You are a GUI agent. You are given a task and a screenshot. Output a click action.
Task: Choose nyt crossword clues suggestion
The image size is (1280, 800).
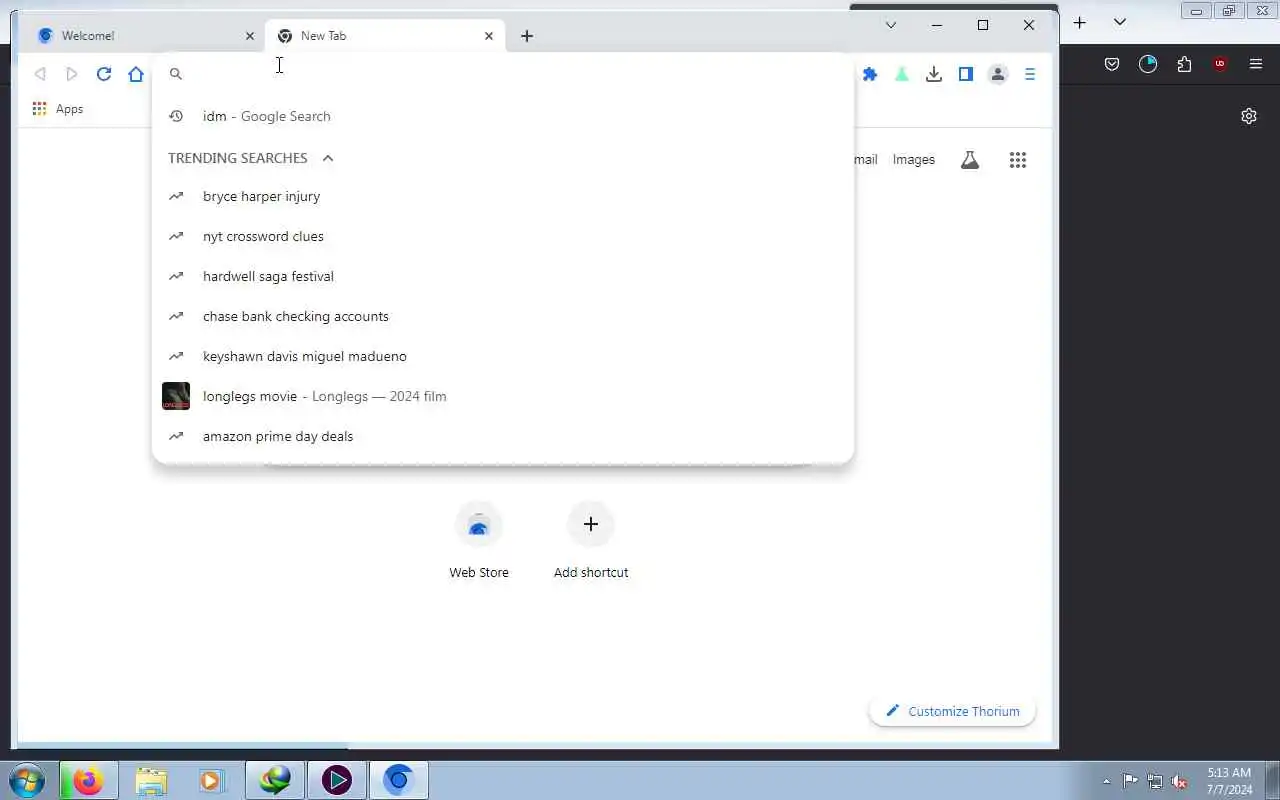pyautogui.click(x=503, y=236)
